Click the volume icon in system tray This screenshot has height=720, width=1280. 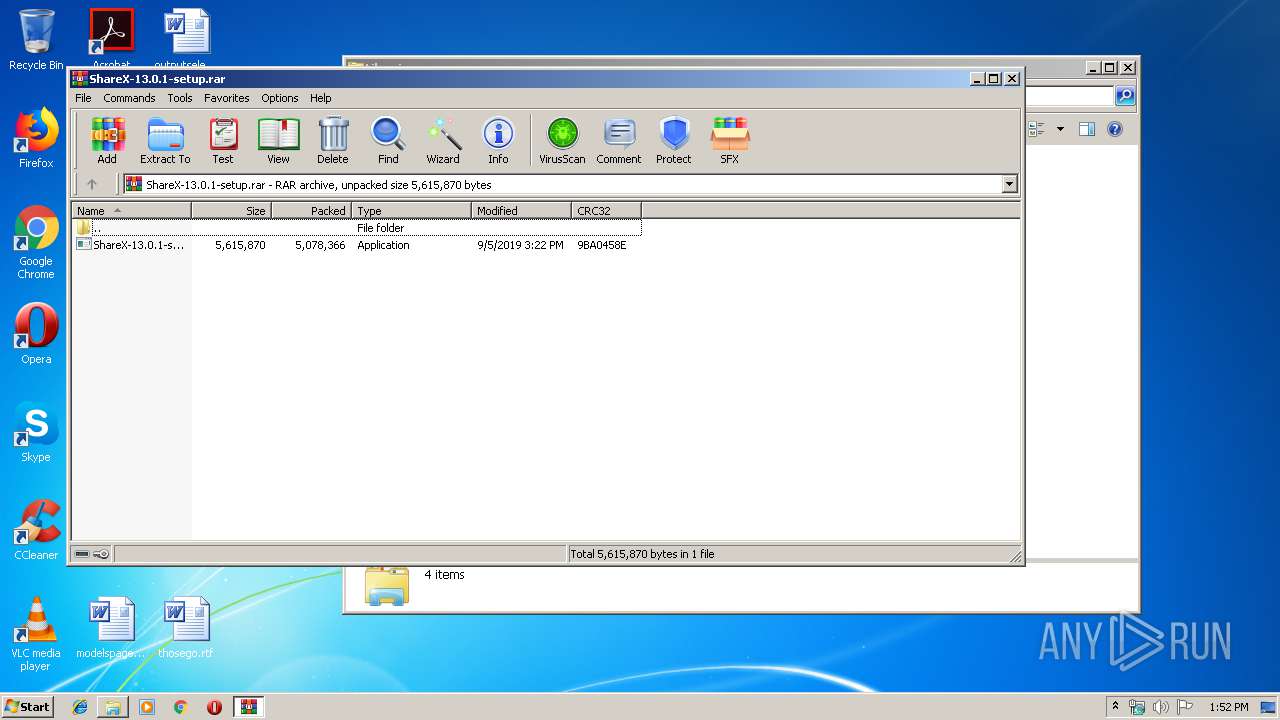click(1161, 707)
